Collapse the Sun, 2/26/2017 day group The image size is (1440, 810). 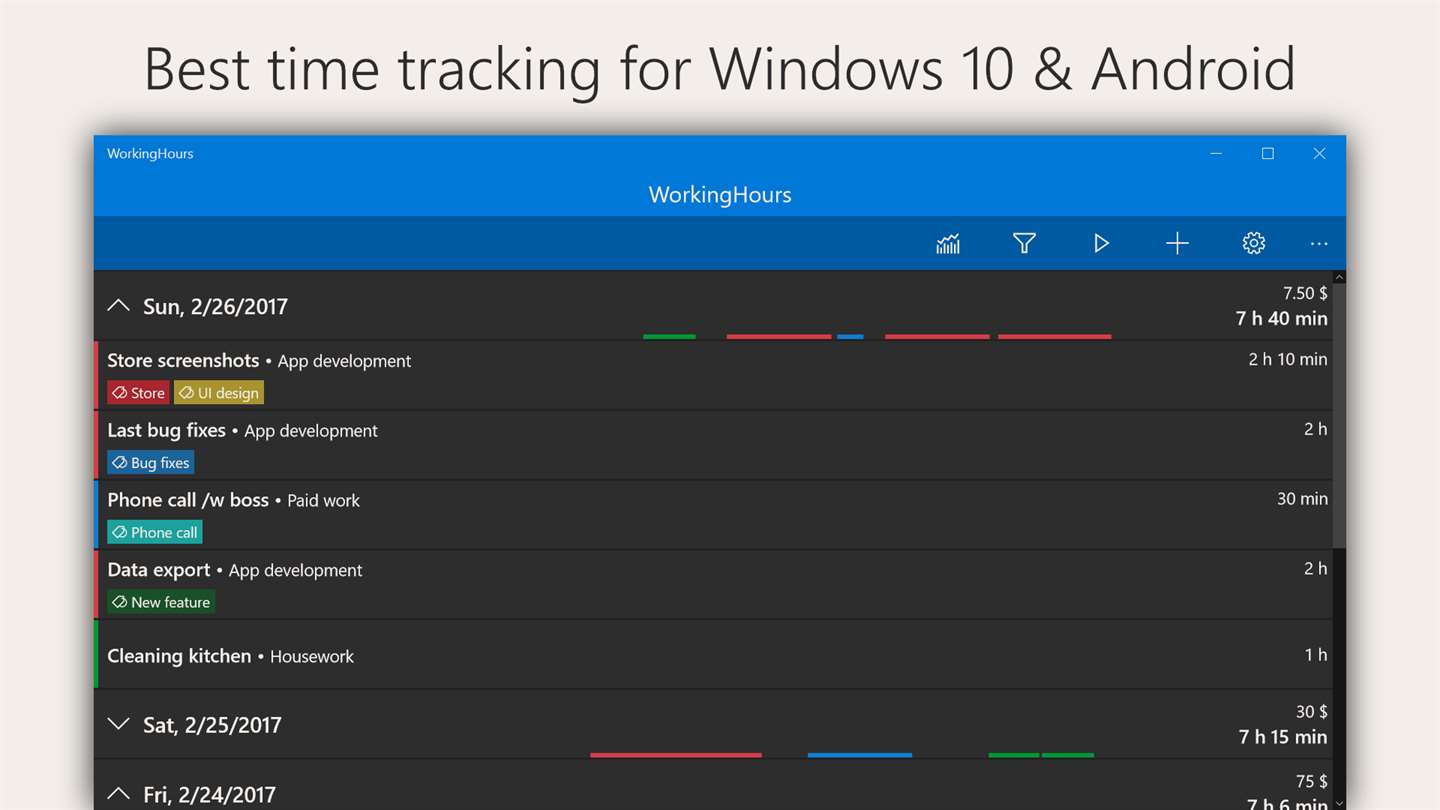tap(118, 306)
